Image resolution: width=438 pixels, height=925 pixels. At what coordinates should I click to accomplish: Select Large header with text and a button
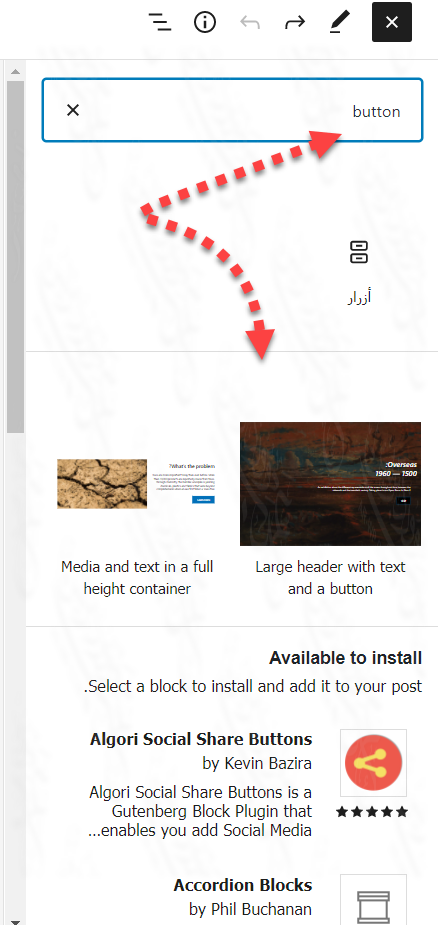(331, 578)
